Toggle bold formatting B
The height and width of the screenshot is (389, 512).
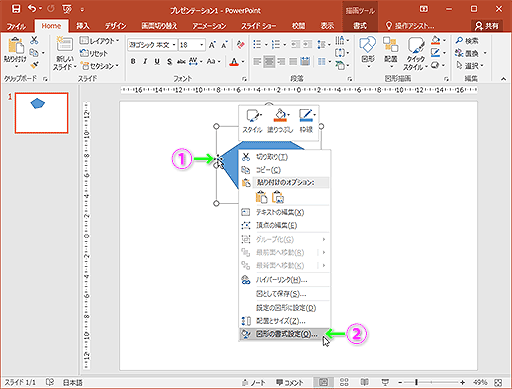click(x=133, y=62)
